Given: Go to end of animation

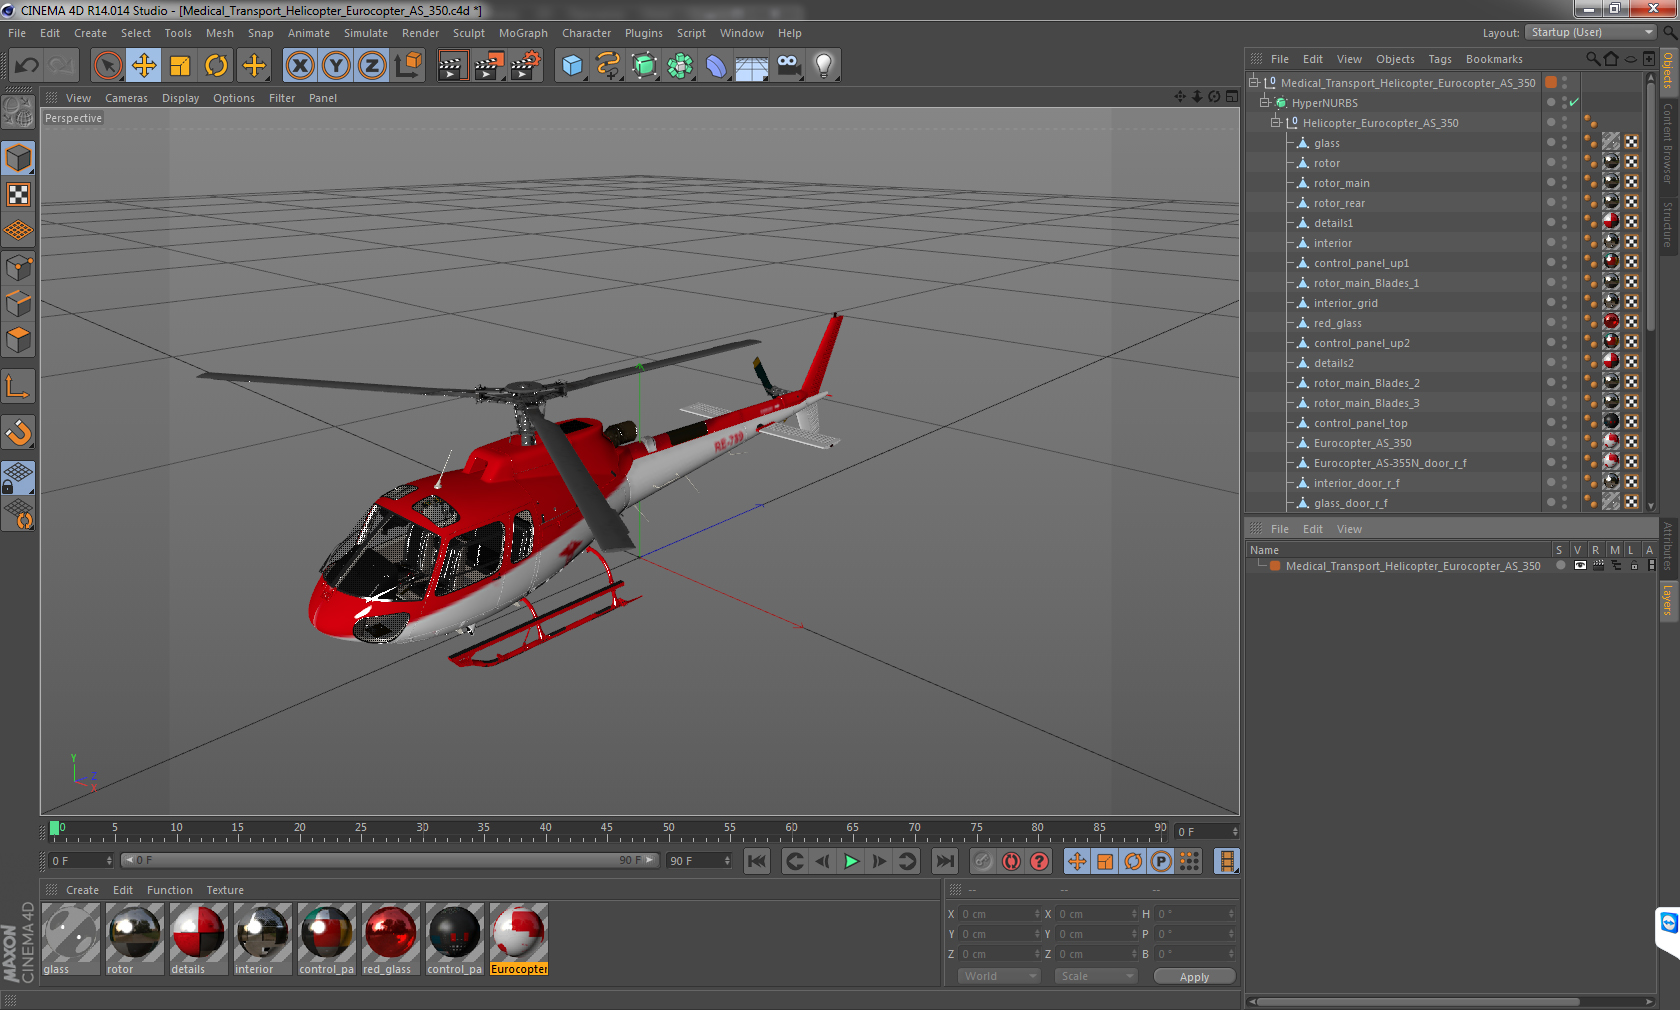Looking at the screenshot, I should pos(945,861).
